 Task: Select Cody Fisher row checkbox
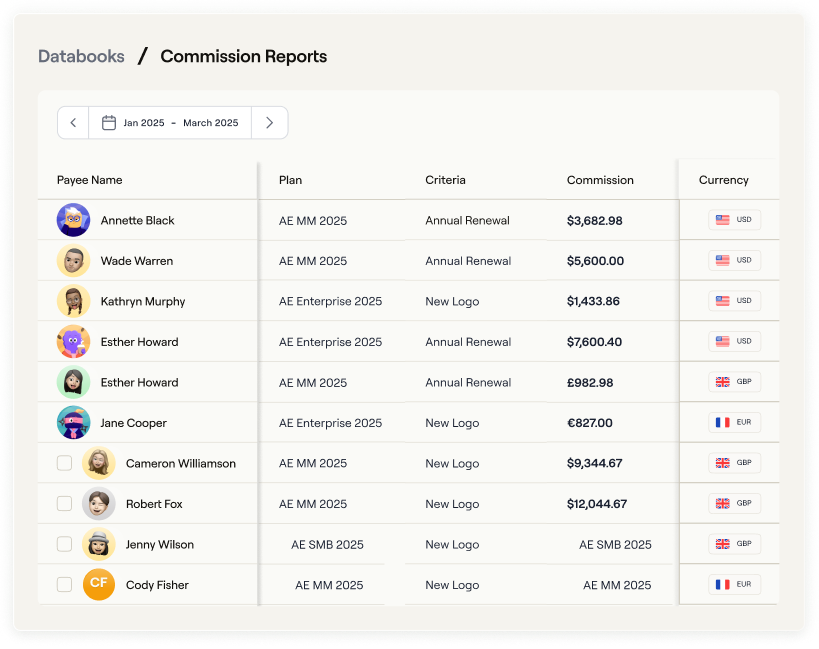click(64, 584)
